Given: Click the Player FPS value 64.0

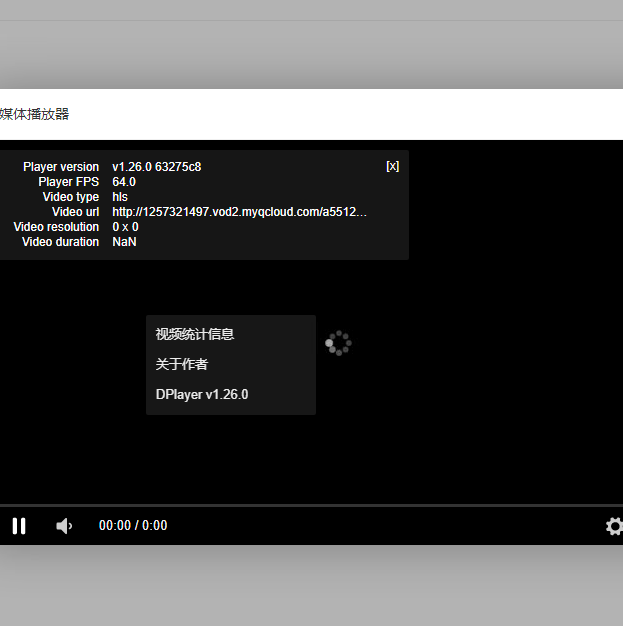Looking at the screenshot, I should (124, 182).
